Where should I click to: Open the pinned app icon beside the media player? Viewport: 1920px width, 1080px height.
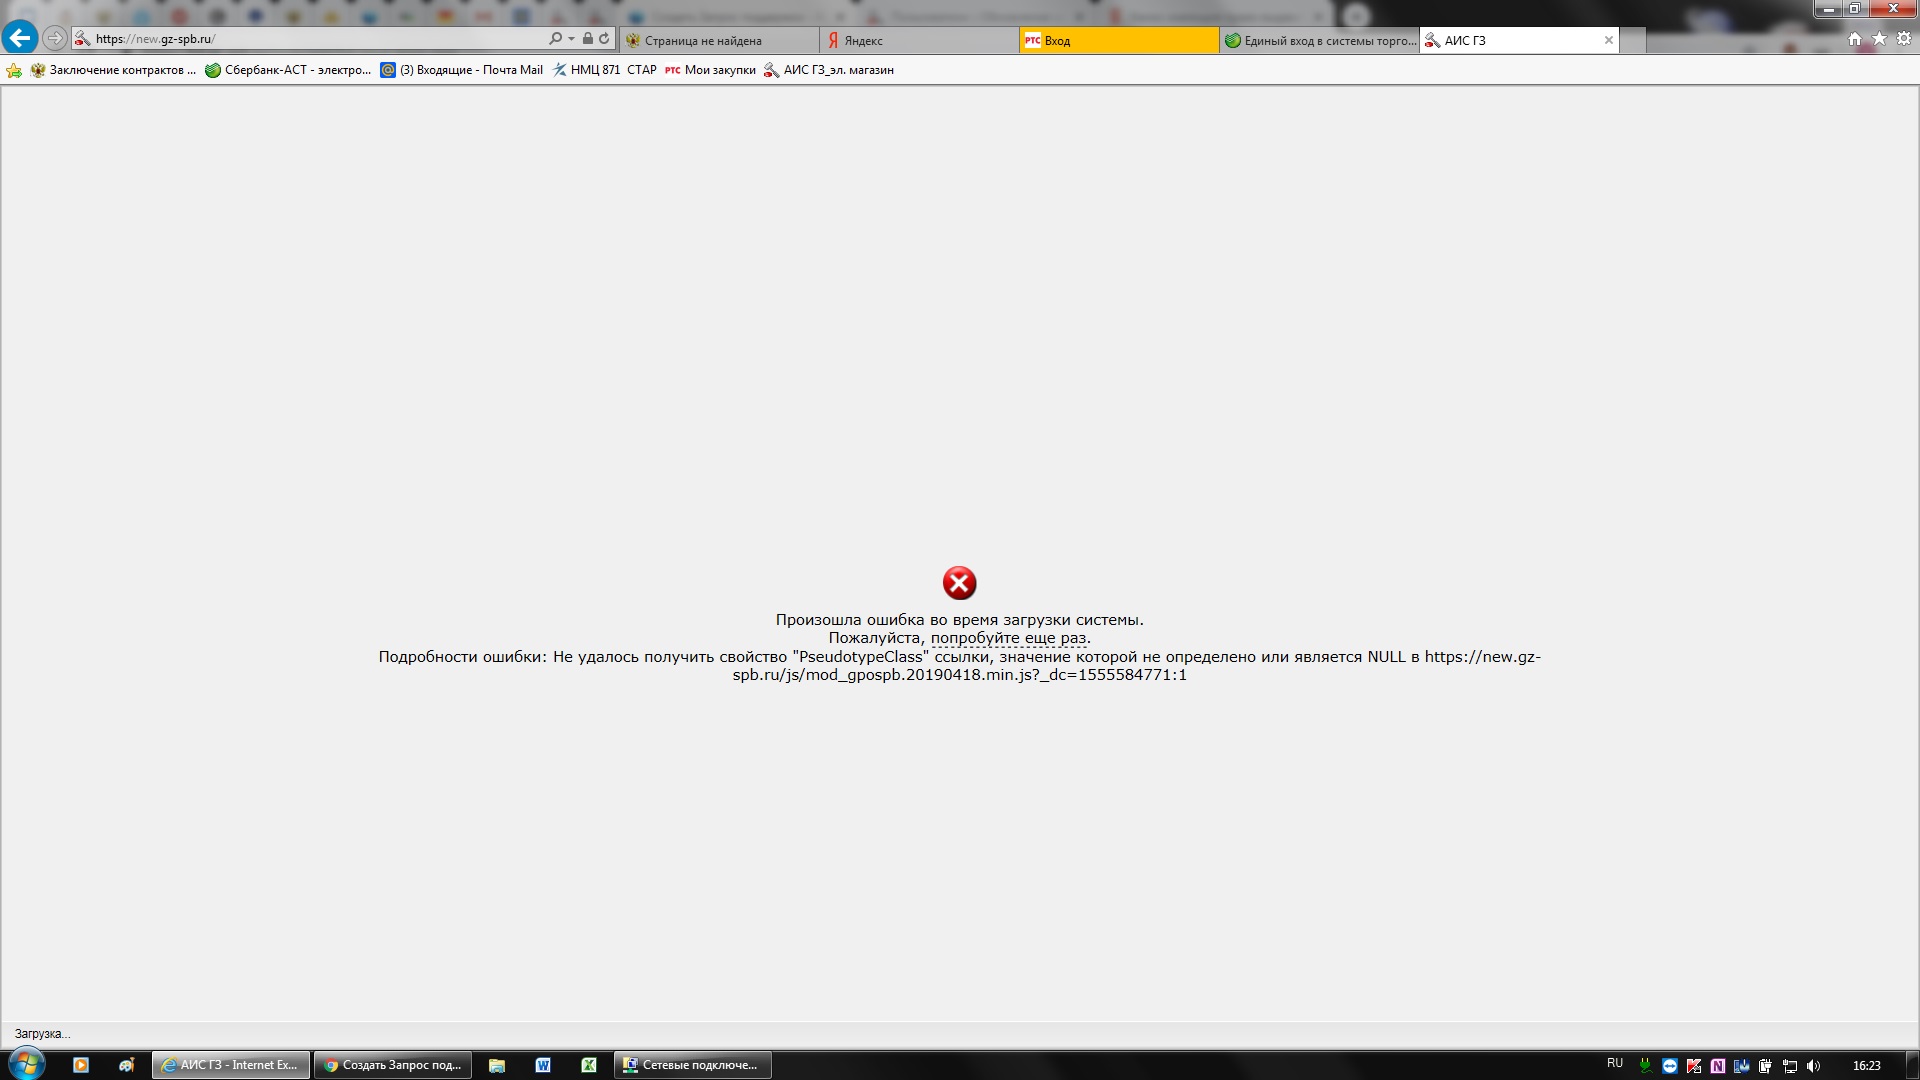tap(126, 1065)
